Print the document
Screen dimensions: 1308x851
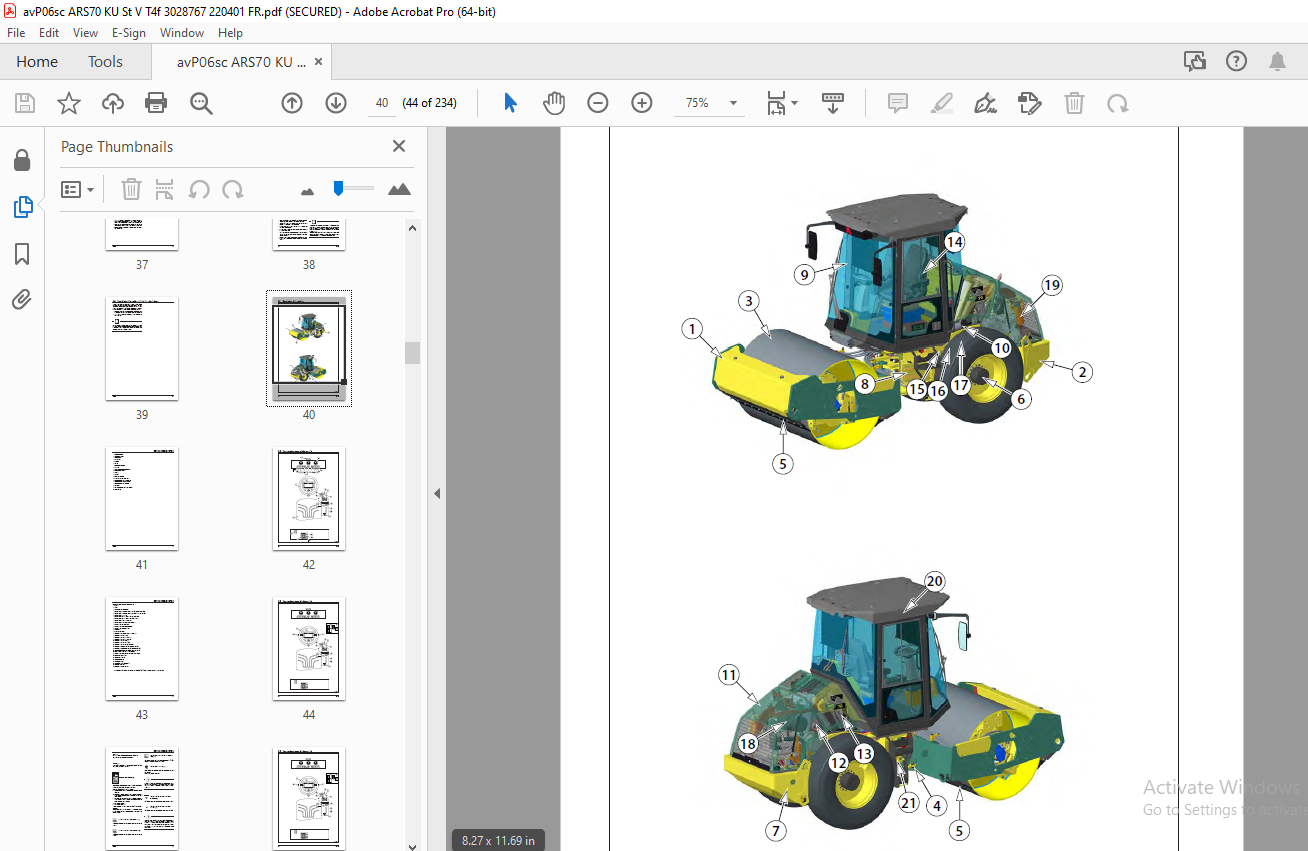click(x=156, y=103)
